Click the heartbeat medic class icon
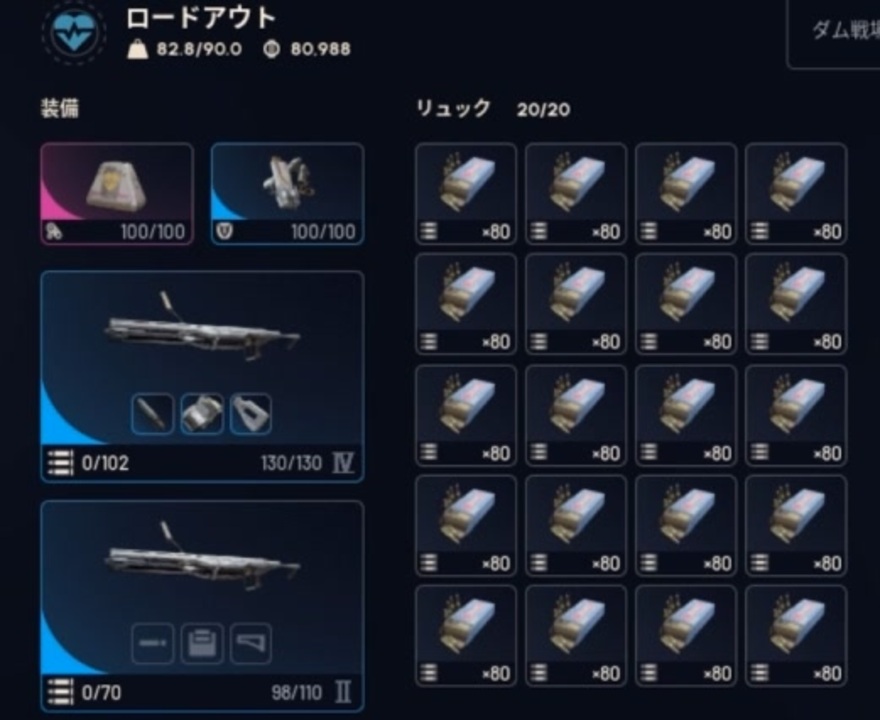Screen dimensions: 880x720 [x=75, y=33]
